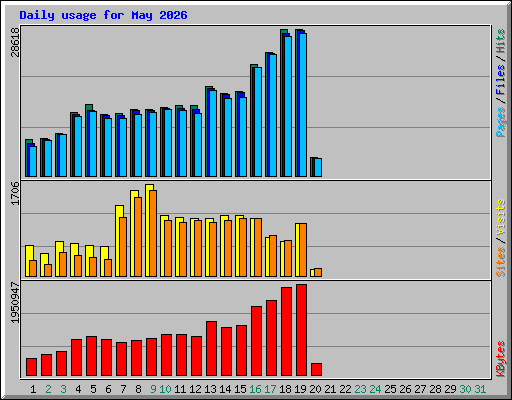Screen dimensions: 512x400
Task: Click day label 28 on the x-axis
Action: (435, 389)
